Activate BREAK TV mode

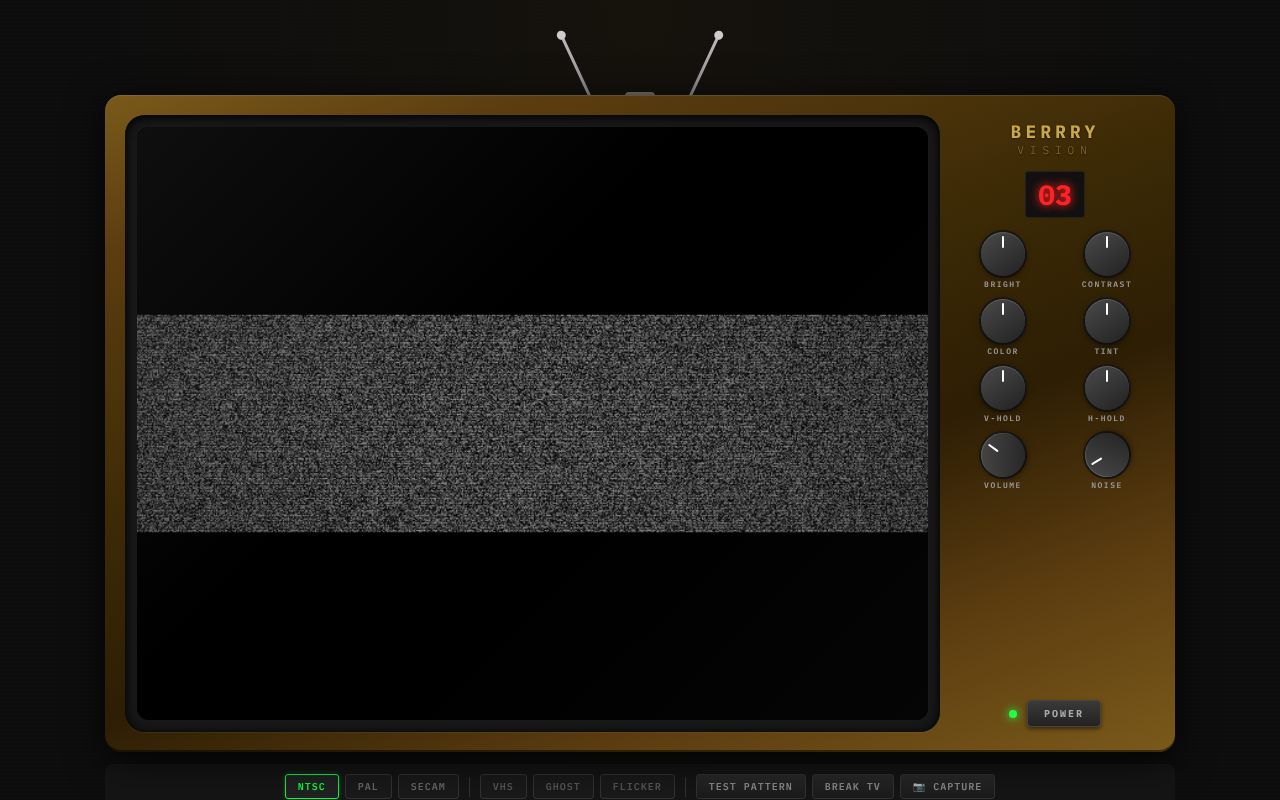(852, 786)
